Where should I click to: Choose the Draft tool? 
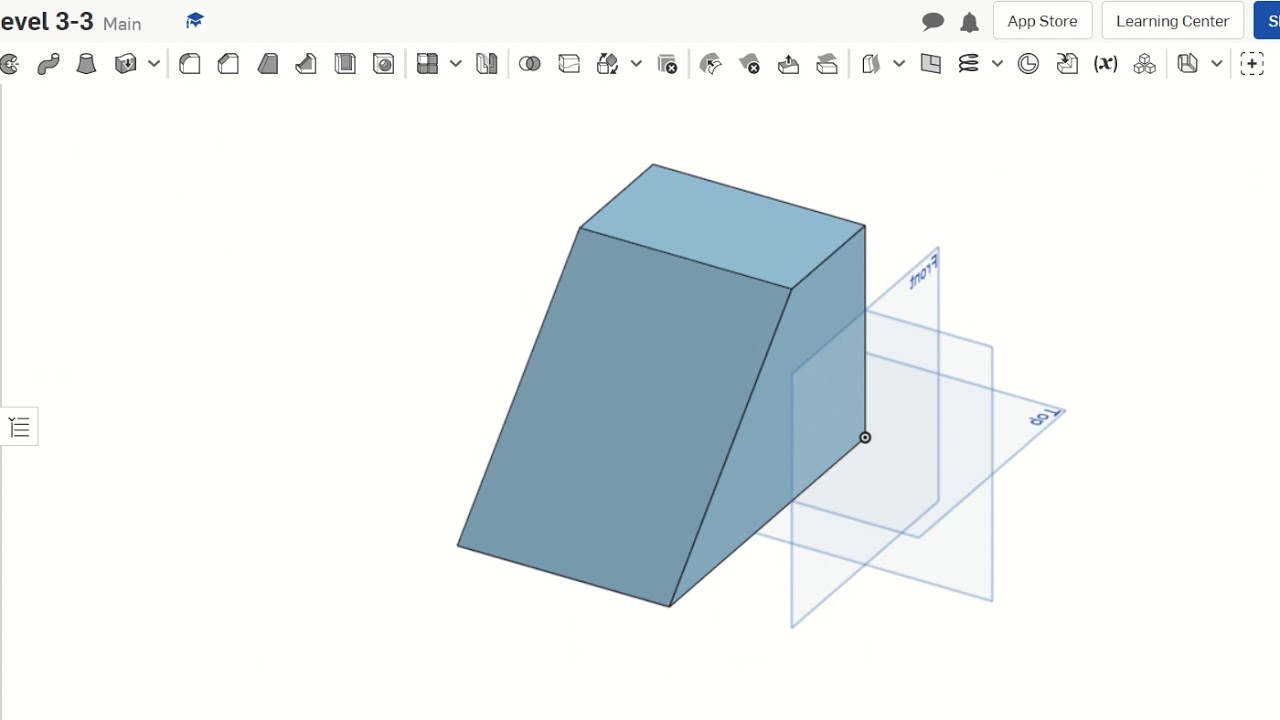[x=268, y=64]
